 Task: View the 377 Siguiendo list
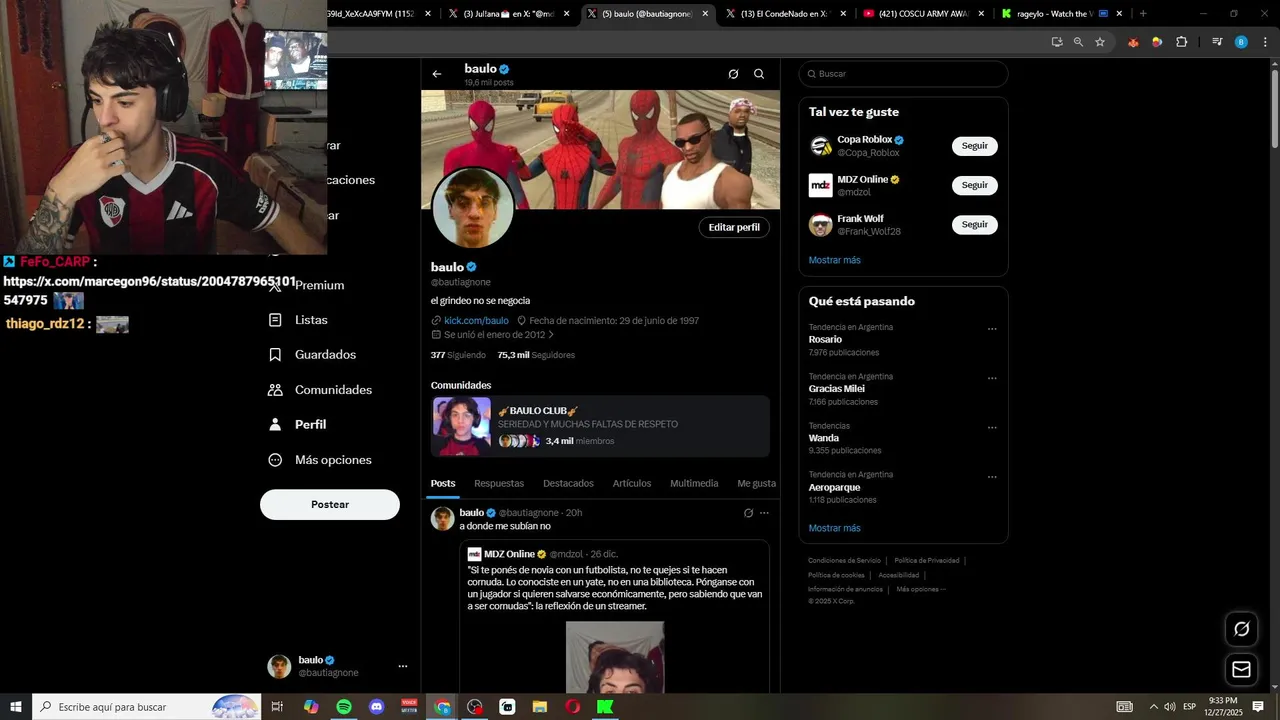coord(458,355)
